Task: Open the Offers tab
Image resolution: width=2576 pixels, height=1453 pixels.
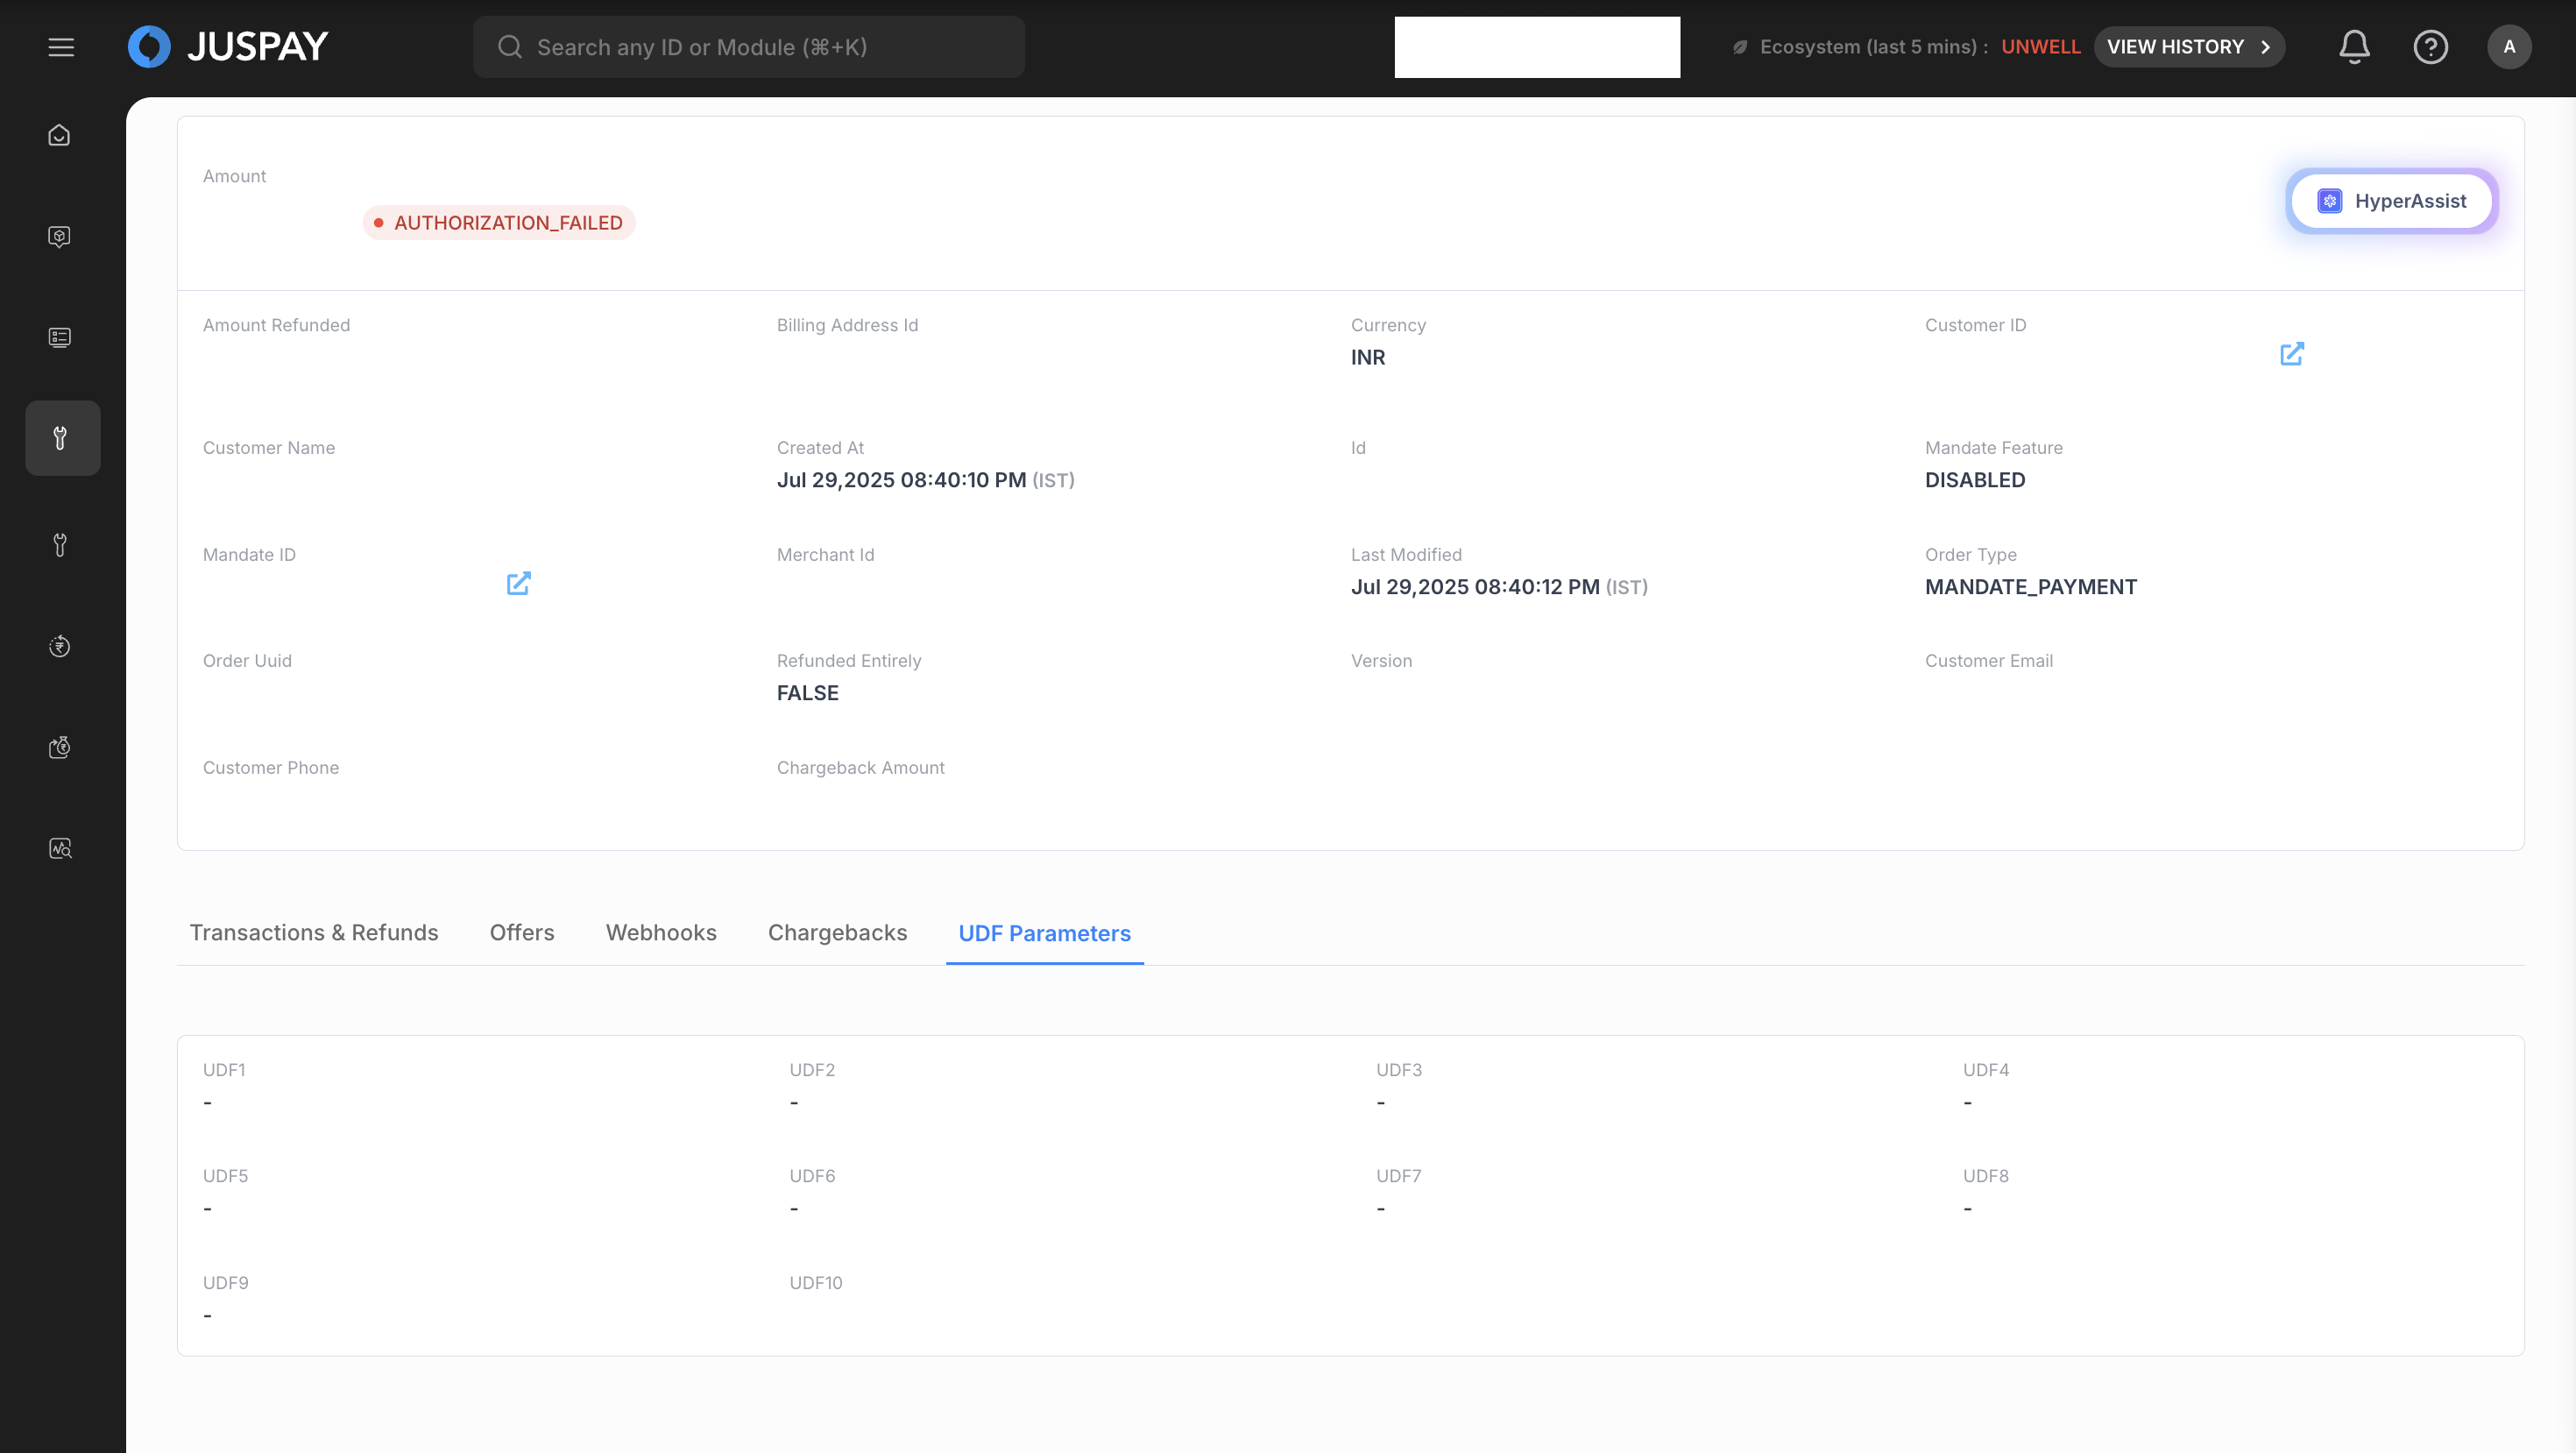Action: click(x=522, y=933)
